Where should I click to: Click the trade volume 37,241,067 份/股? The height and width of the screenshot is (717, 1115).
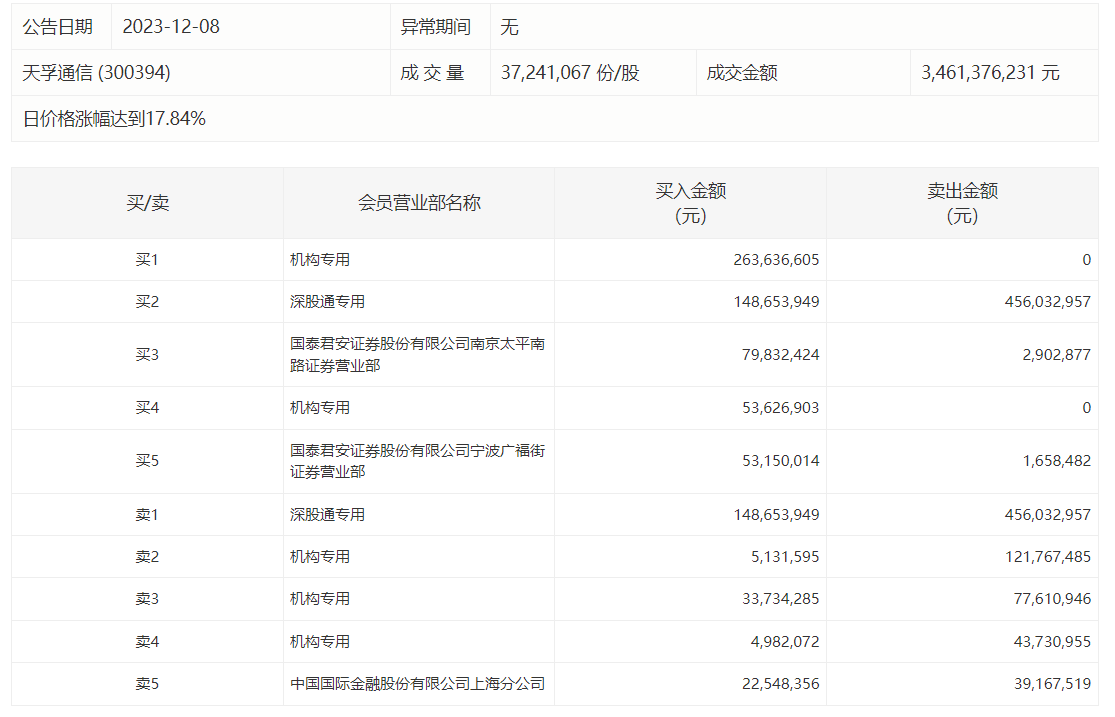pos(569,73)
